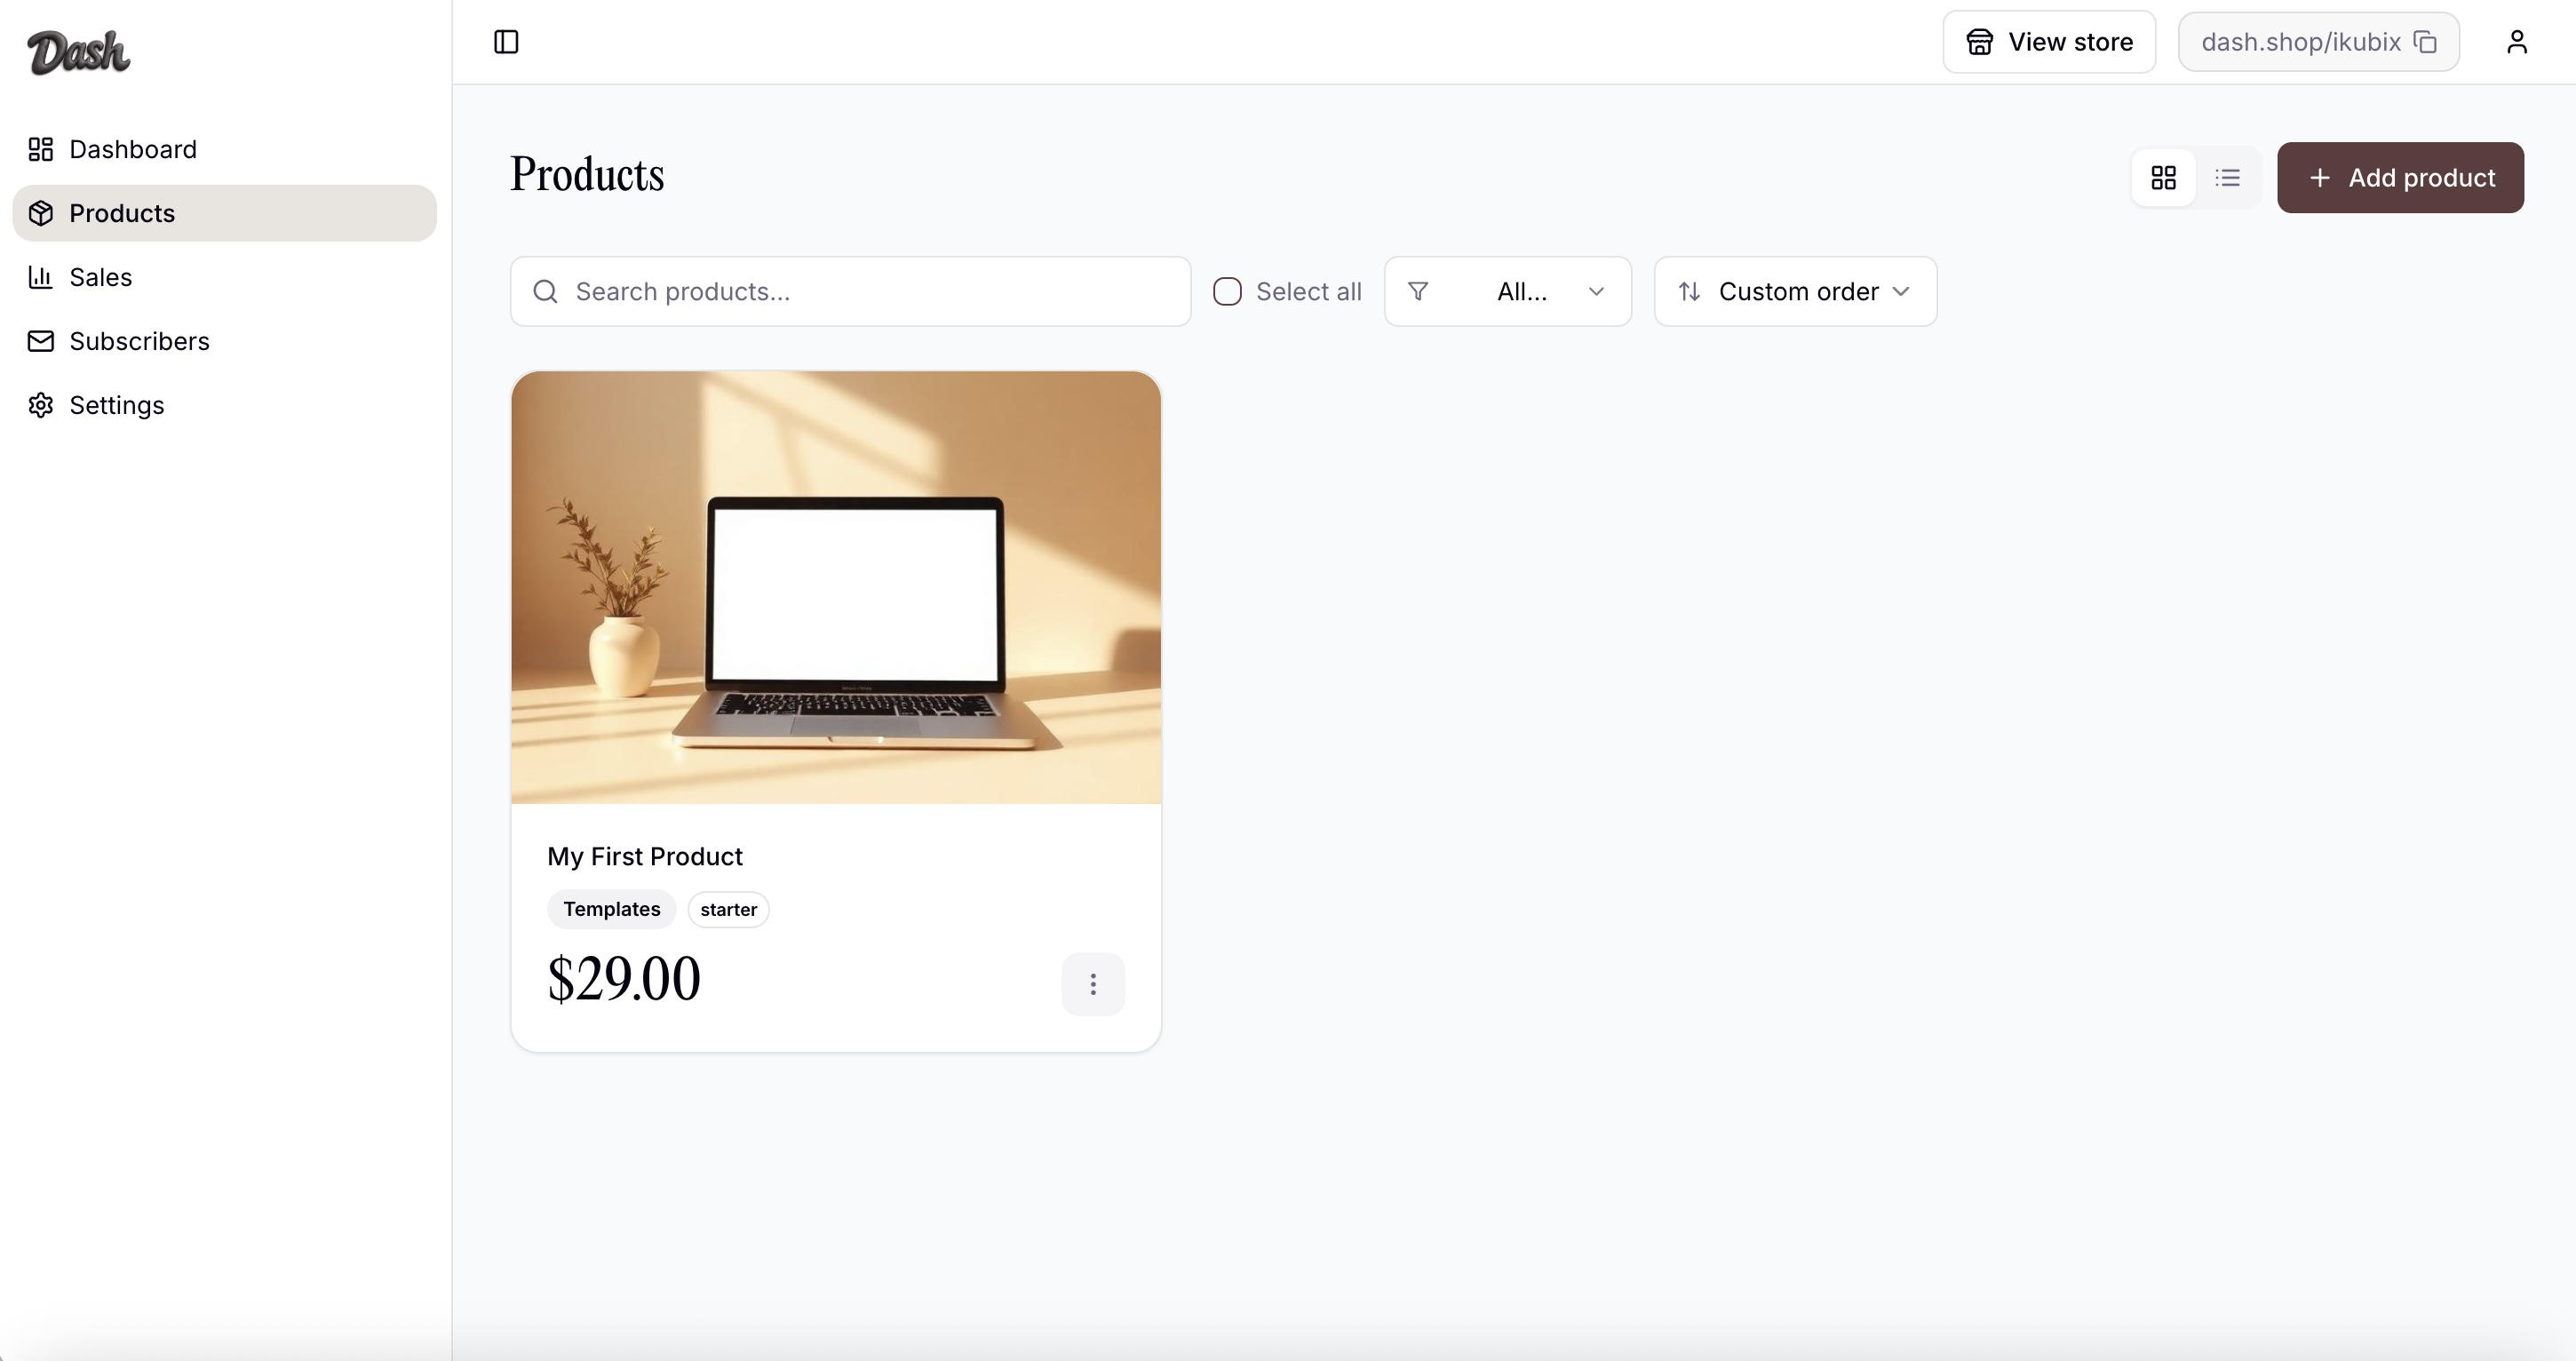
Task: Click the magnifier icon in the search box
Action: coord(545,292)
